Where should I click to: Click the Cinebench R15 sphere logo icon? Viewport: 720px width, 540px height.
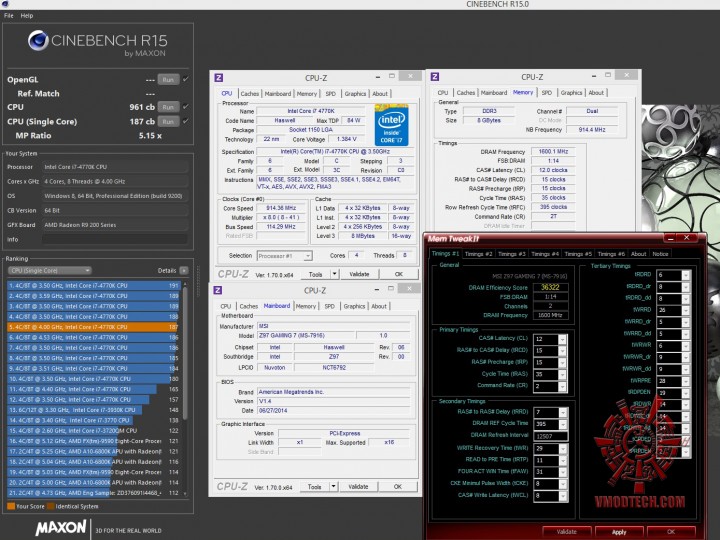point(38,40)
